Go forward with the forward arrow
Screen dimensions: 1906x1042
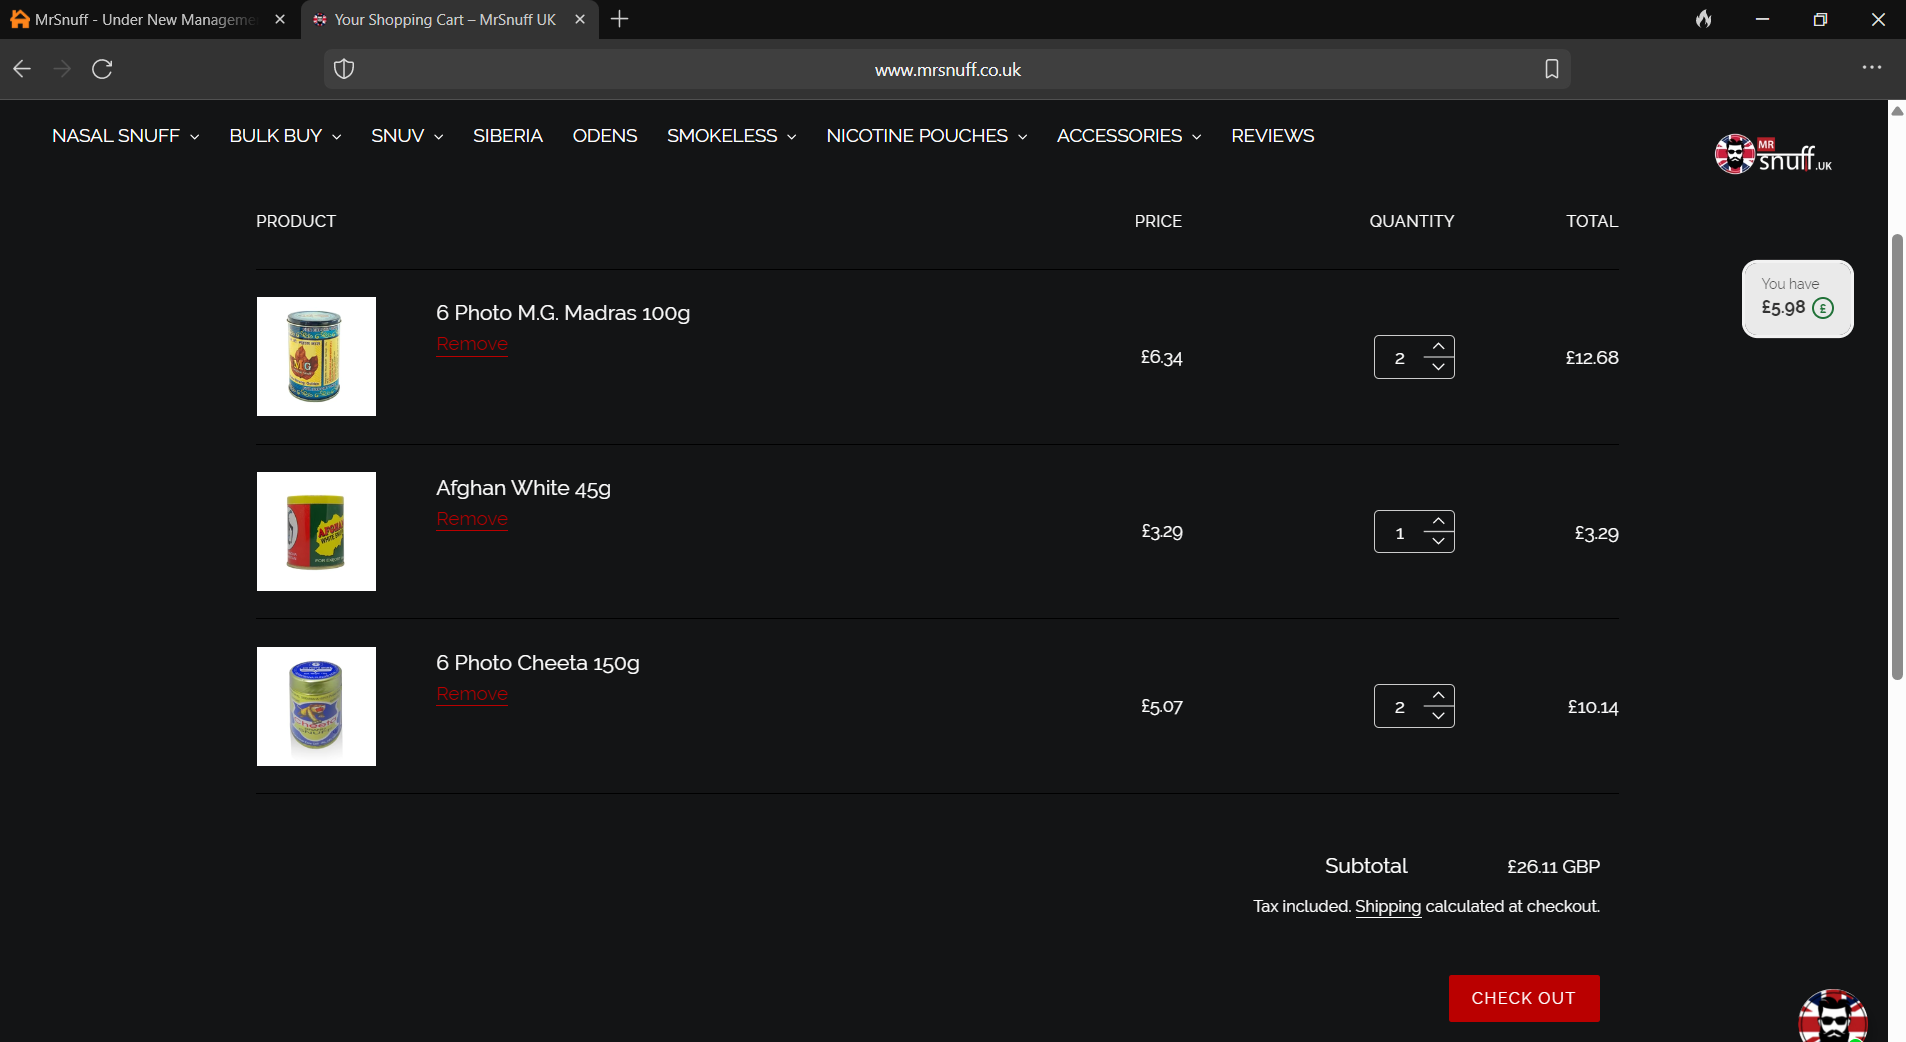62,69
